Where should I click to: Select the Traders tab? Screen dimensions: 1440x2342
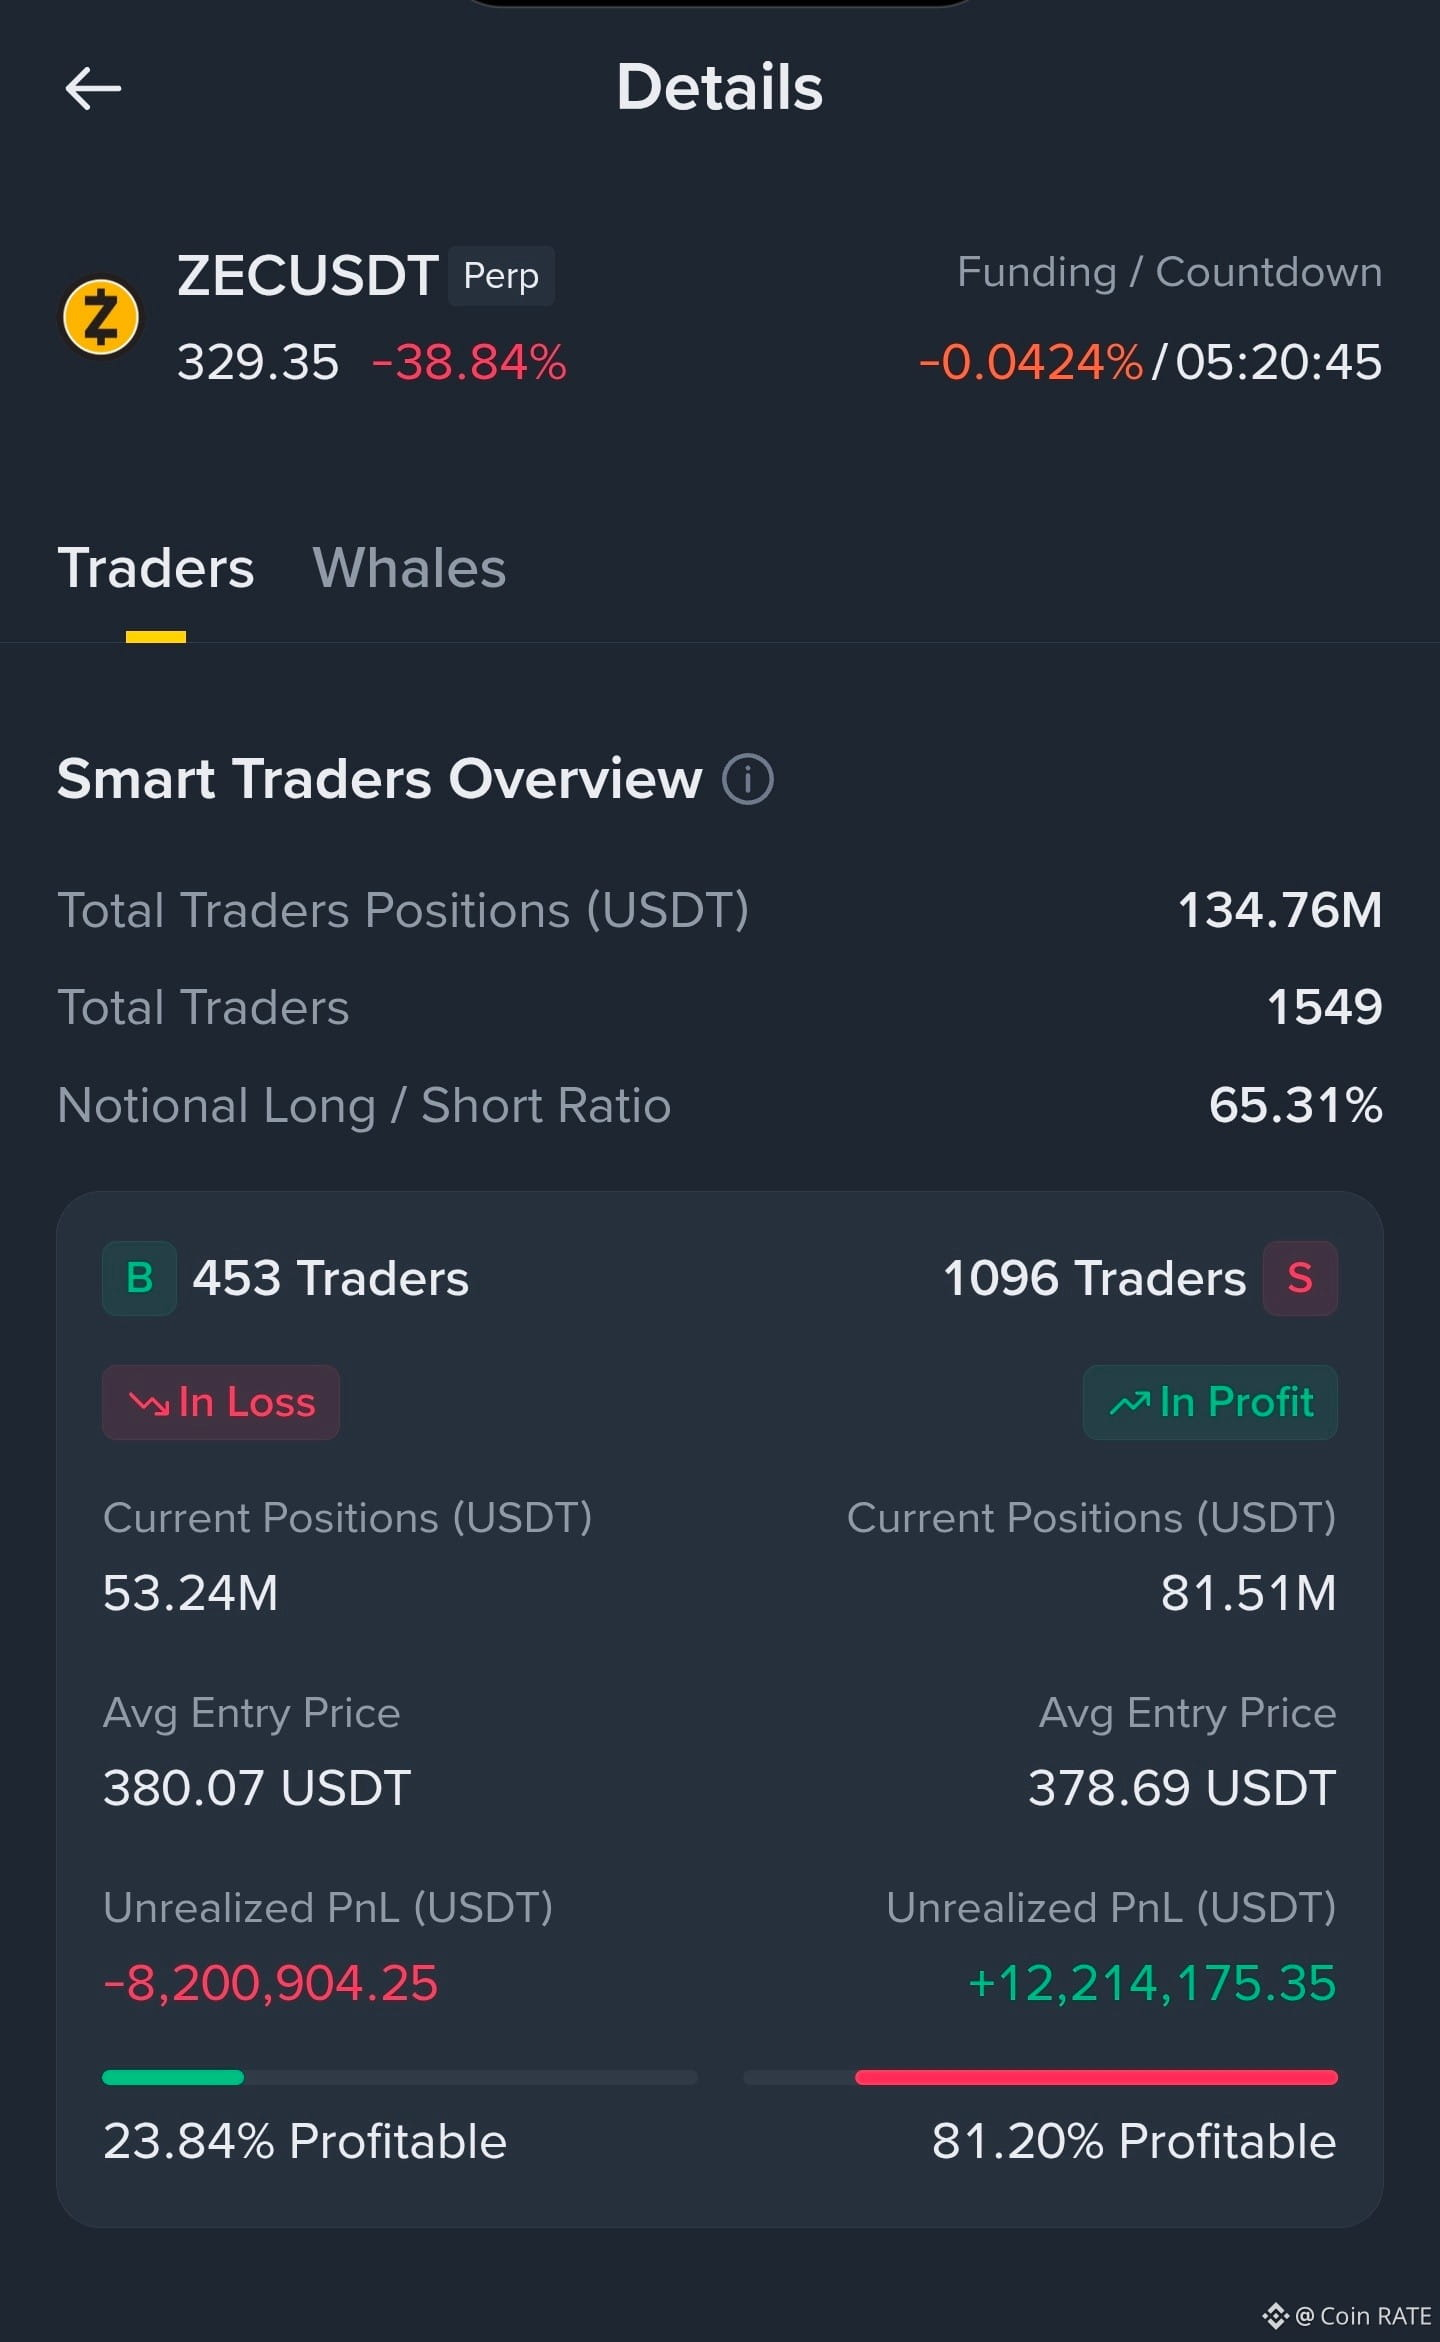coord(156,568)
